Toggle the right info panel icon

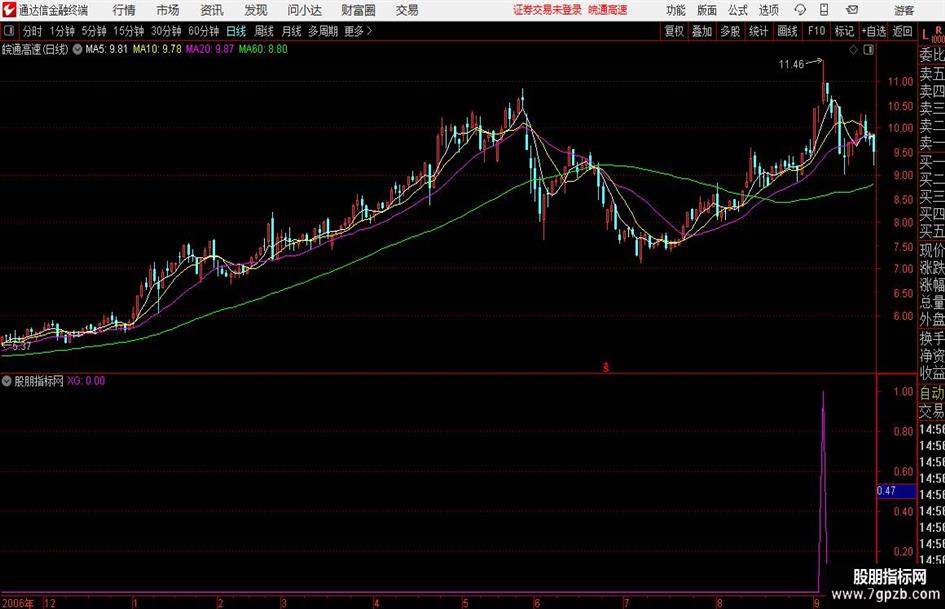868,50
